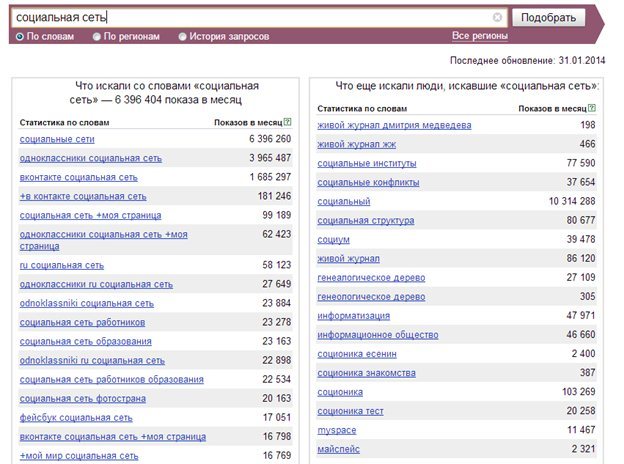Screen dimensions: 624x464
Task: Open 'odnoklassniki социальная сеть' keyword link
Action: tap(87, 304)
